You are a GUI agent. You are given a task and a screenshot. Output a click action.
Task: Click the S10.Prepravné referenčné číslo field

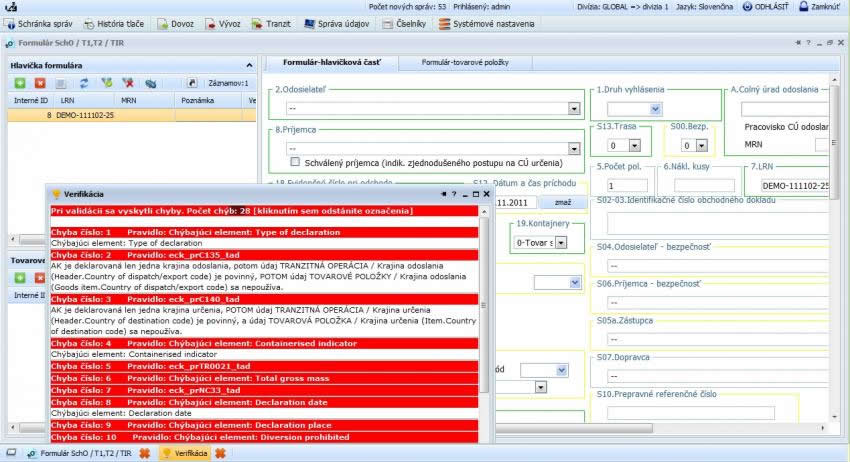point(691,413)
